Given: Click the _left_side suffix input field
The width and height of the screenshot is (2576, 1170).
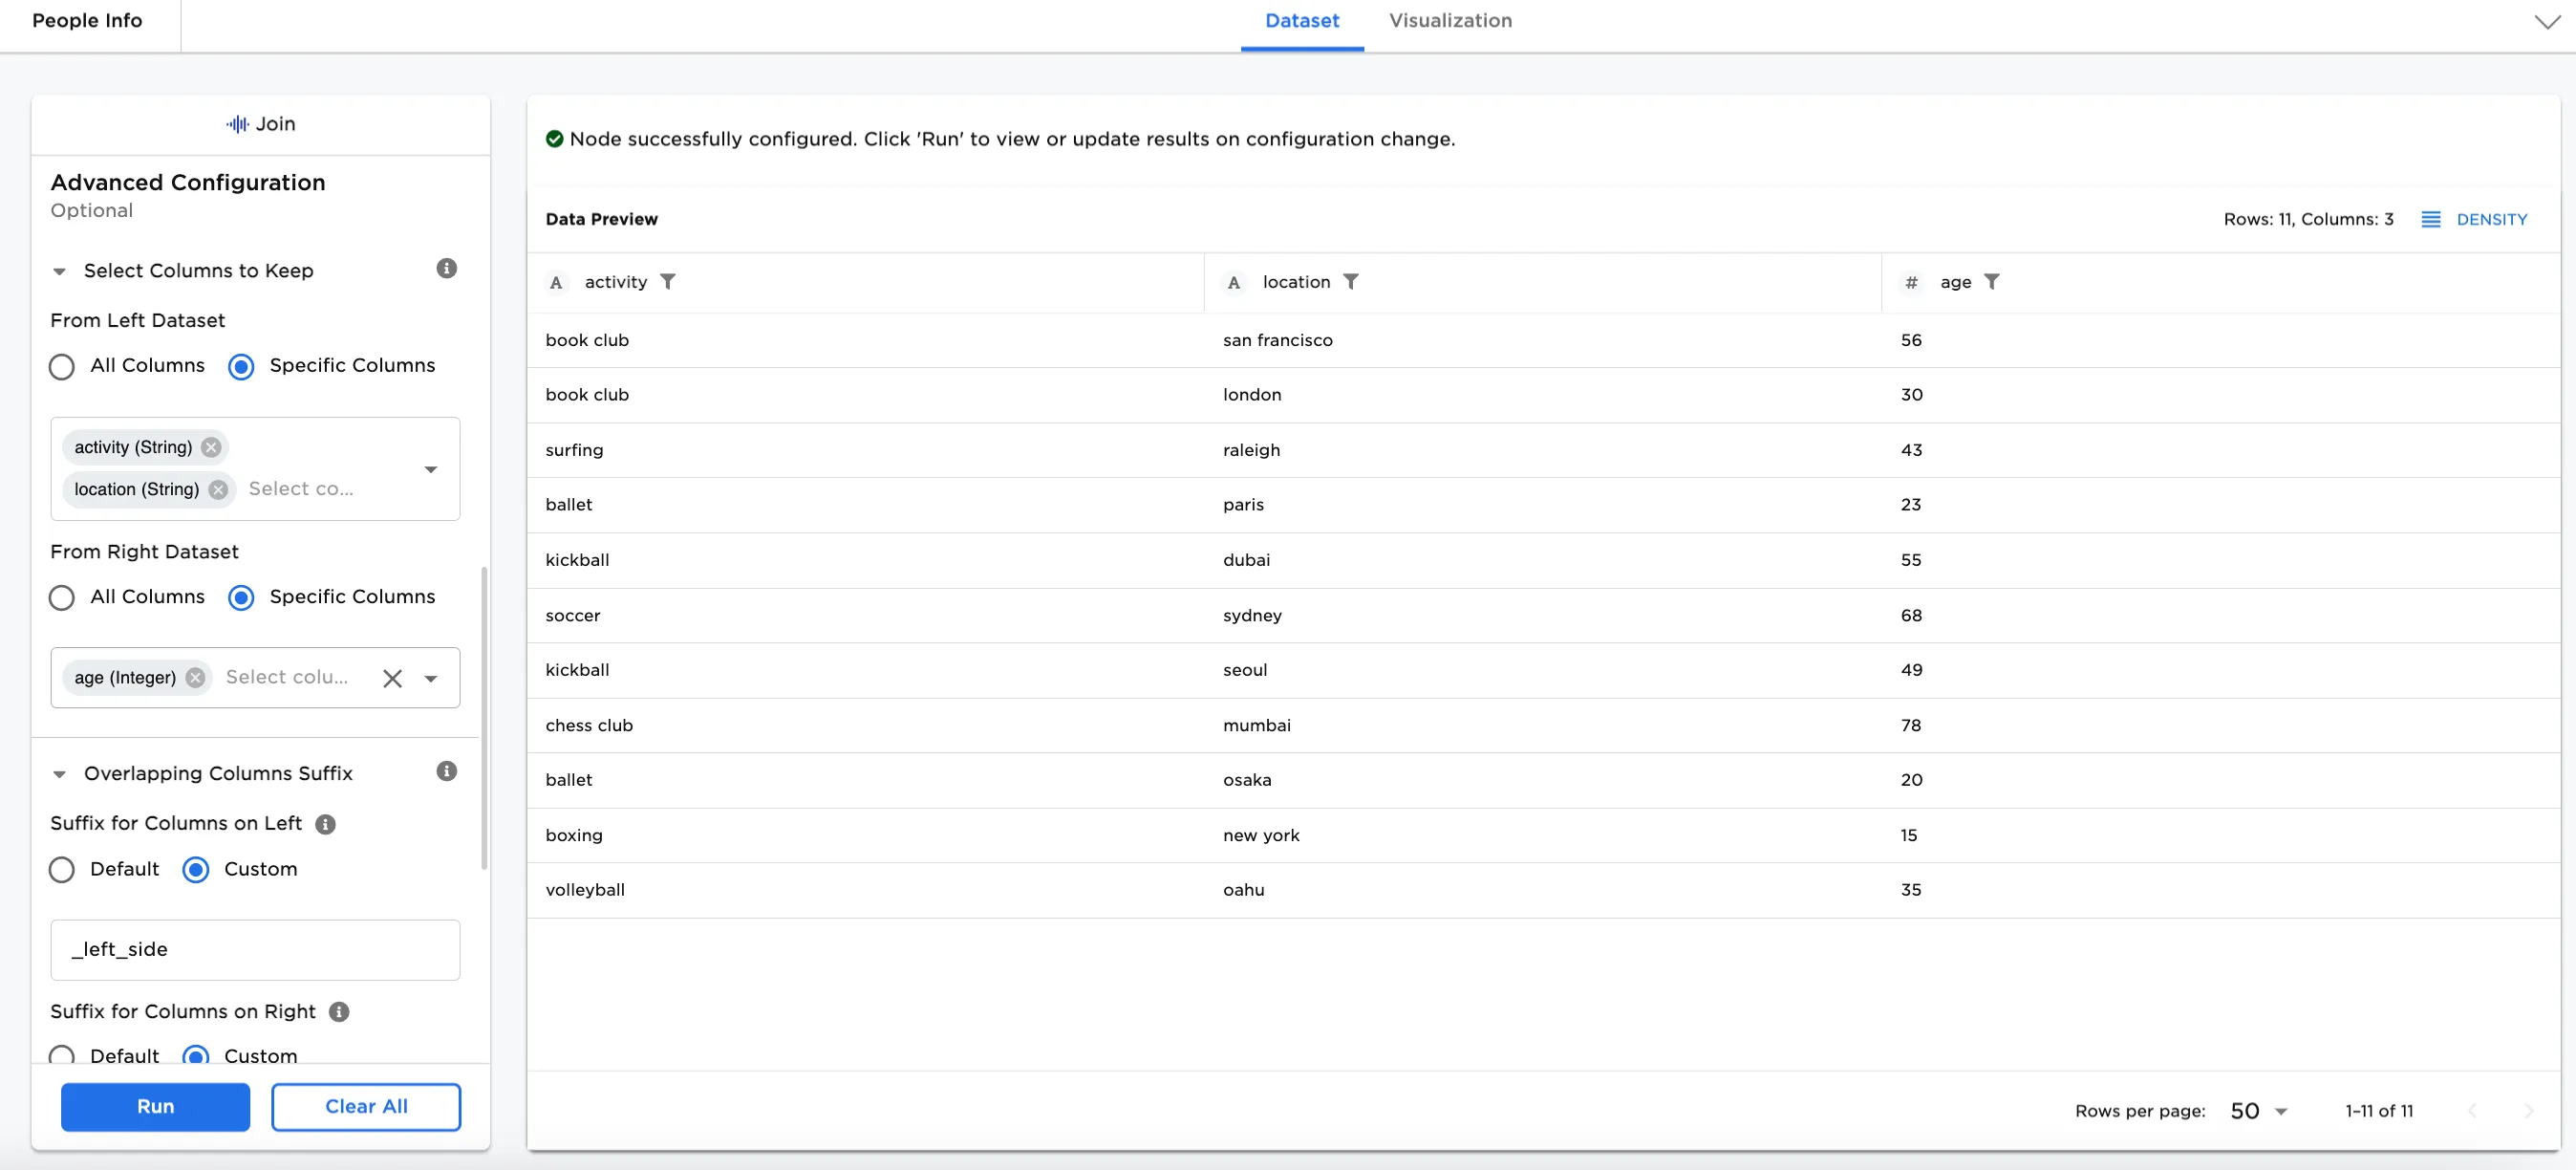Looking at the screenshot, I should [254, 949].
